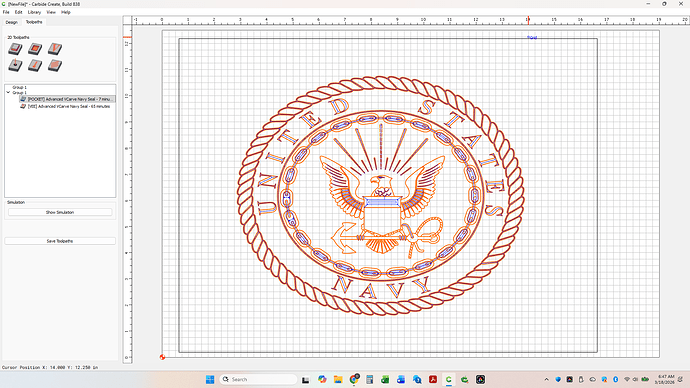Click the Simulation section label
Viewport: 690px width, 388px height.
pyautogui.click(x=16, y=202)
